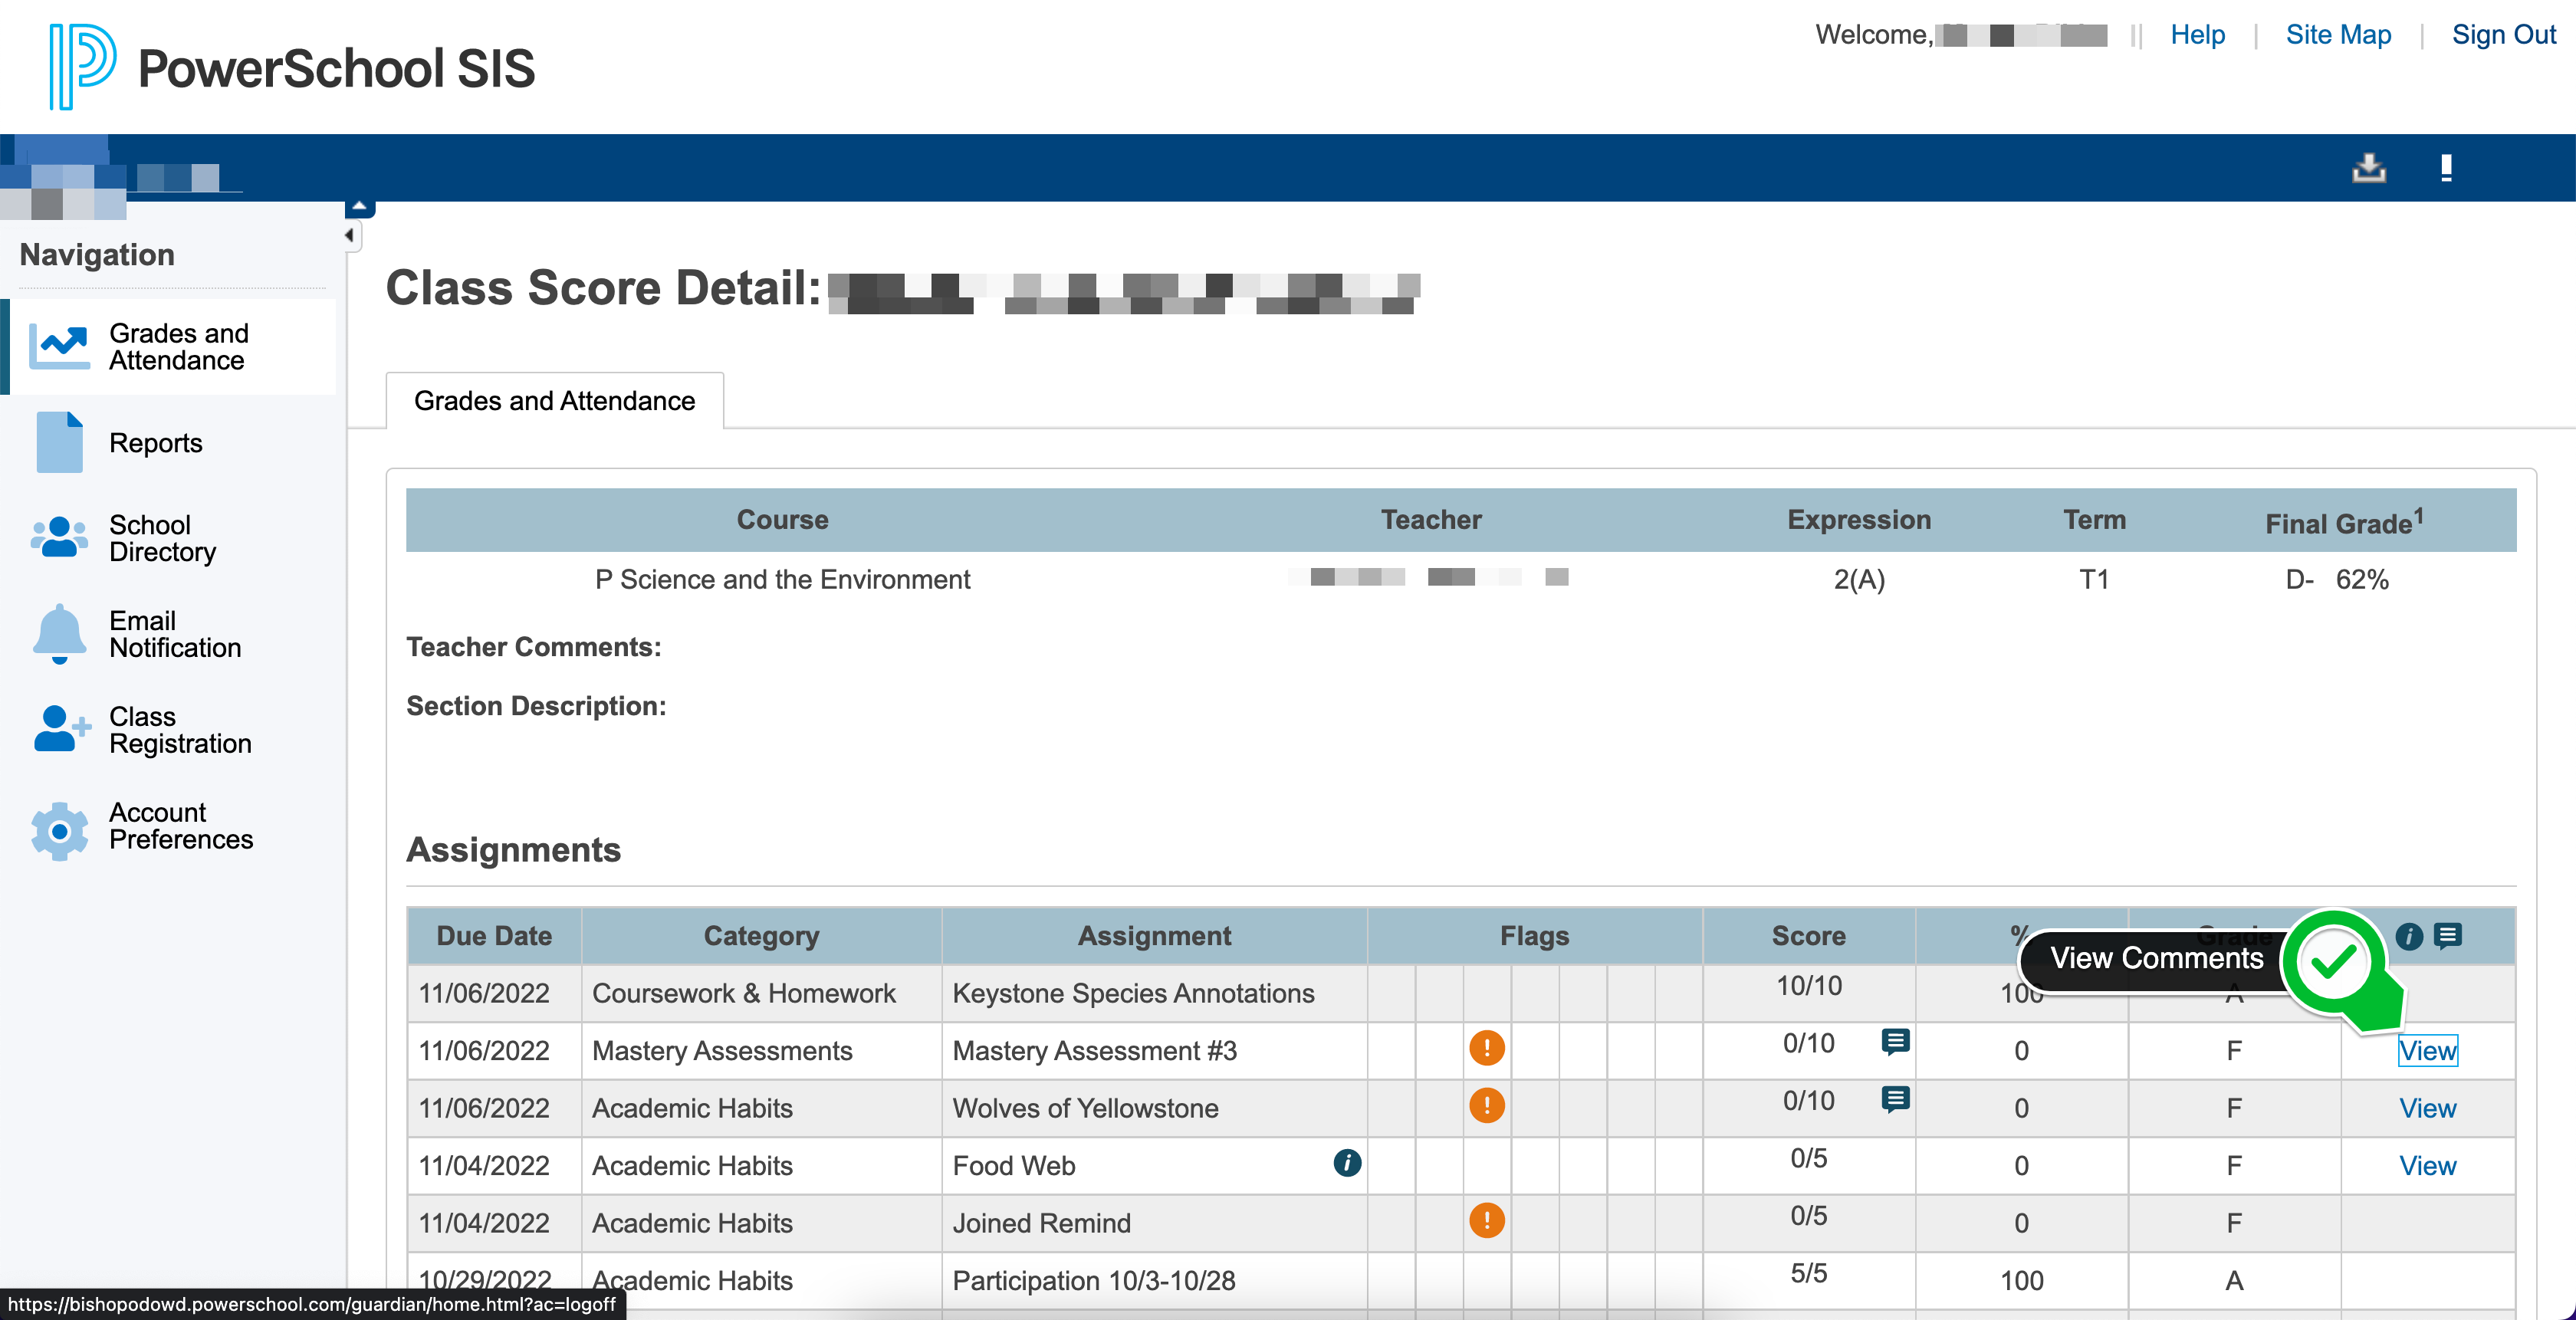This screenshot has width=2576, height=1320.
Task: Click the 'Section Description:' label
Action: tap(536, 706)
